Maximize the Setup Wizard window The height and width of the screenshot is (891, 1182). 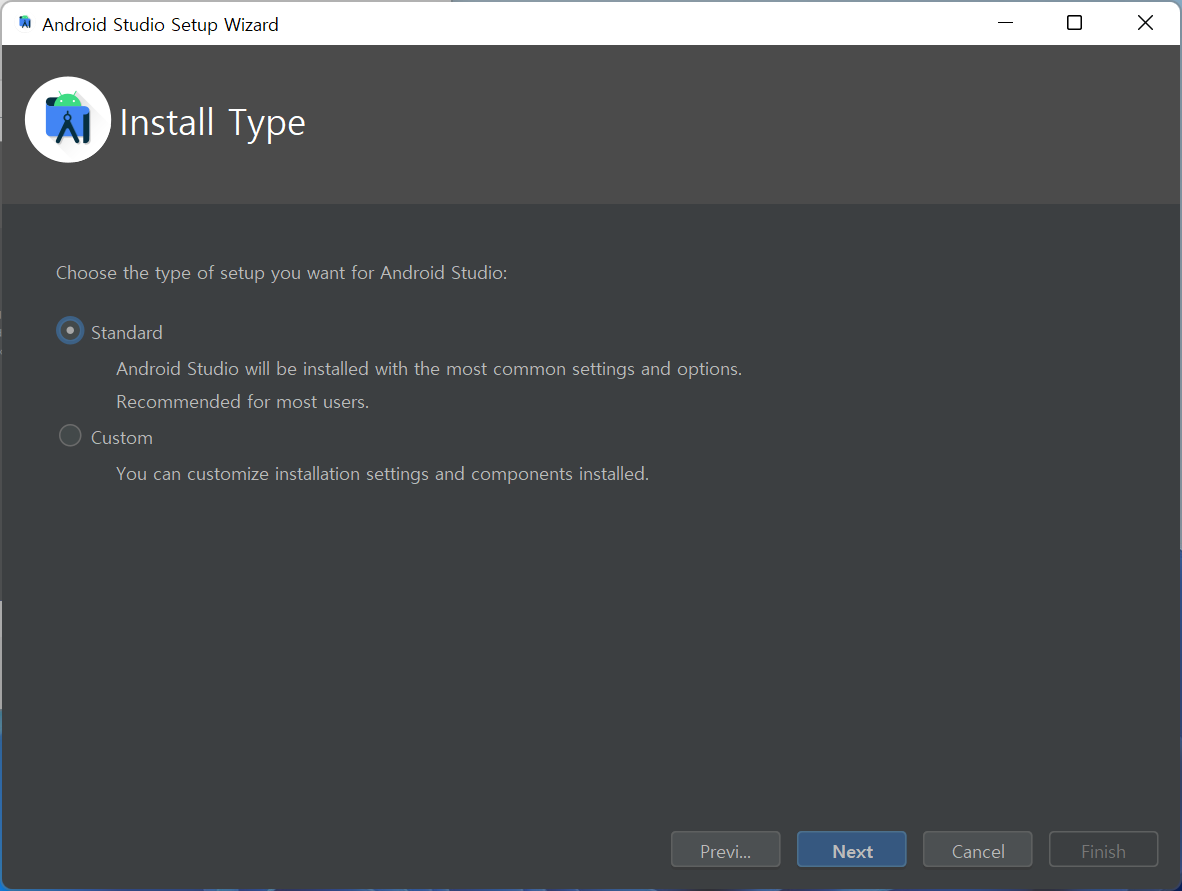point(1074,23)
